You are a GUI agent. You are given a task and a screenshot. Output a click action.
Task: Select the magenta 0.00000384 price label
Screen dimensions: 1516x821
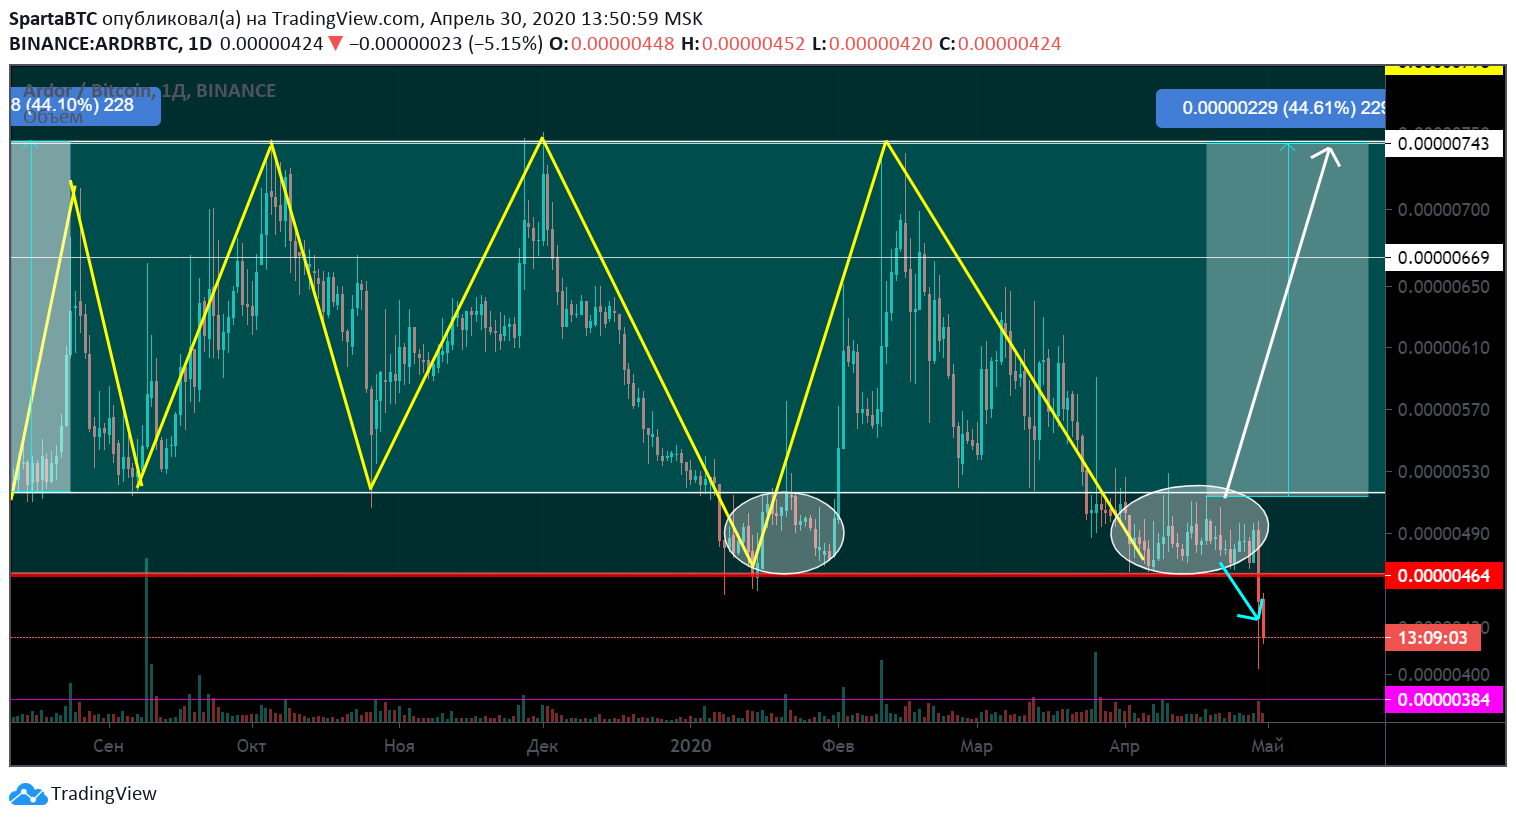(x=1444, y=700)
